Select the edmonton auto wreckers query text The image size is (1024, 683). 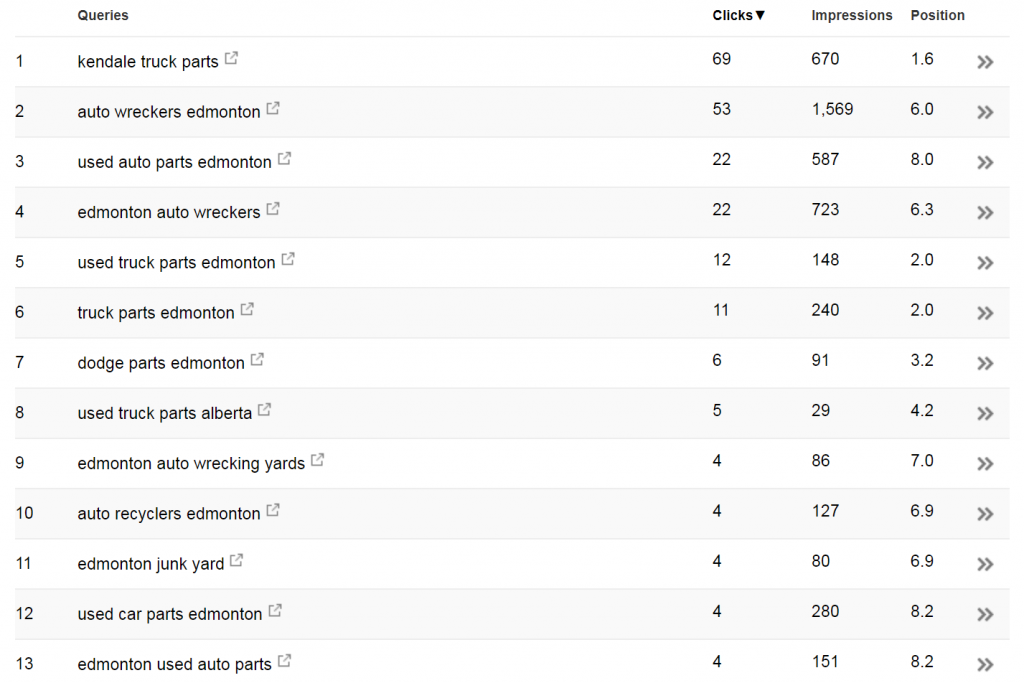[168, 212]
